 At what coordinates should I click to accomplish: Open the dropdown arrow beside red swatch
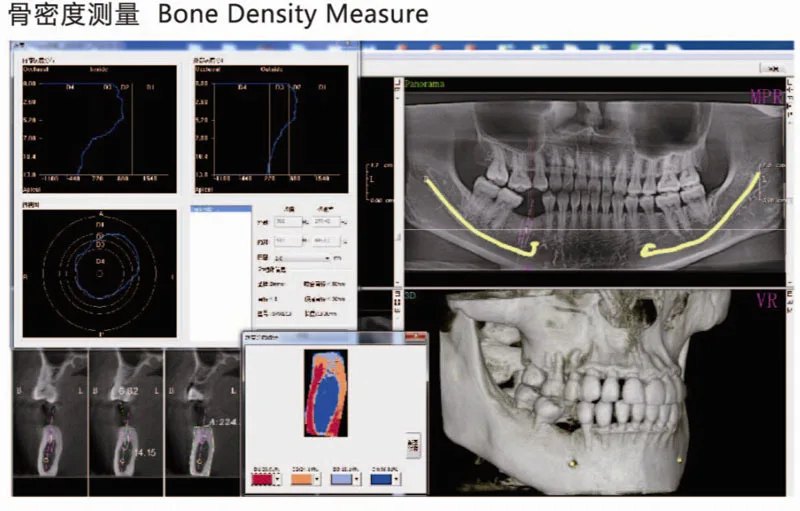tap(277, 479)
